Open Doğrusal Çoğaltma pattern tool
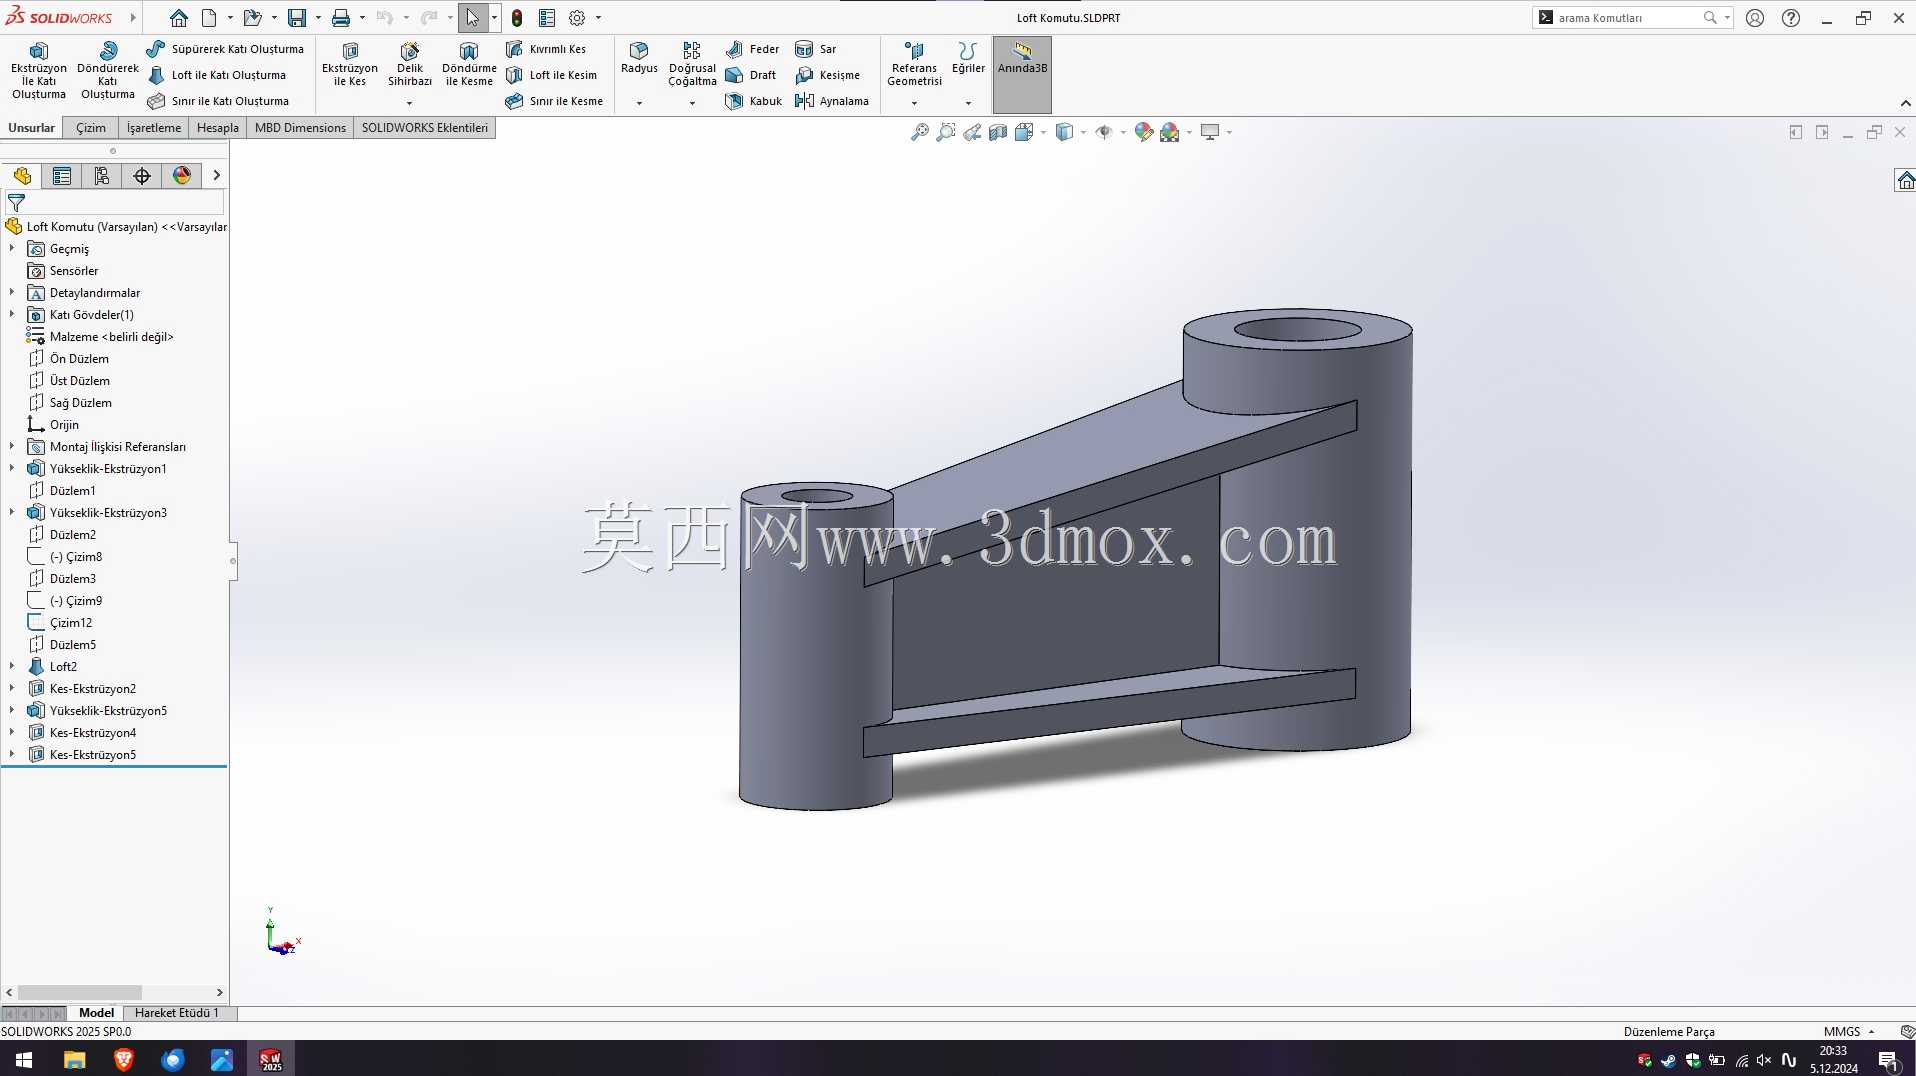The width and height of the screenshot is (1916, 1076). pyautogui.click(x=692, y=65)
